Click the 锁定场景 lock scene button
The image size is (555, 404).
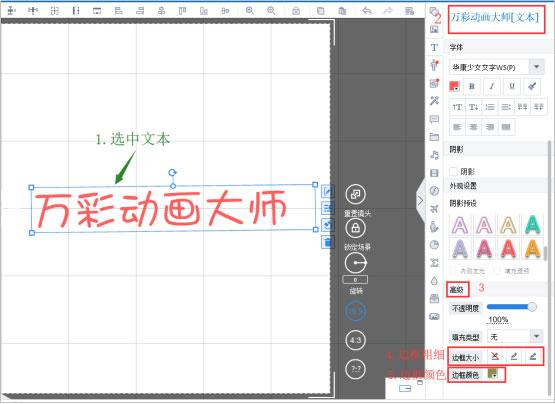355,228
